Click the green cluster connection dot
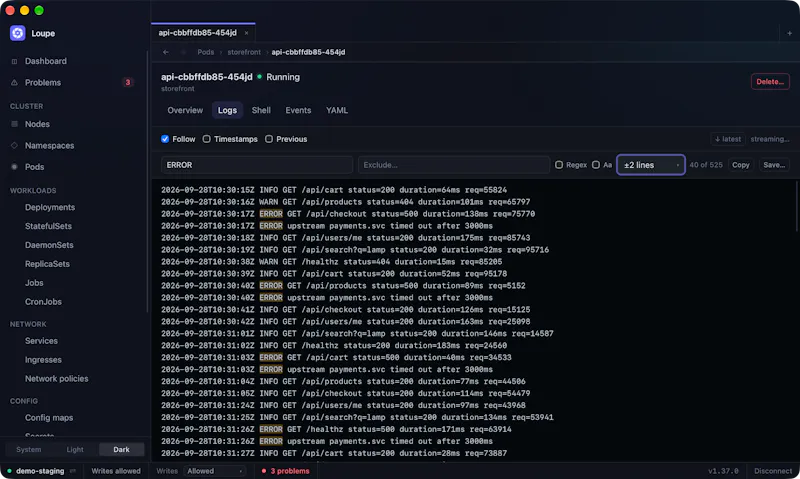The height and width of the screenshot is (479, 800). coord(9,471)
